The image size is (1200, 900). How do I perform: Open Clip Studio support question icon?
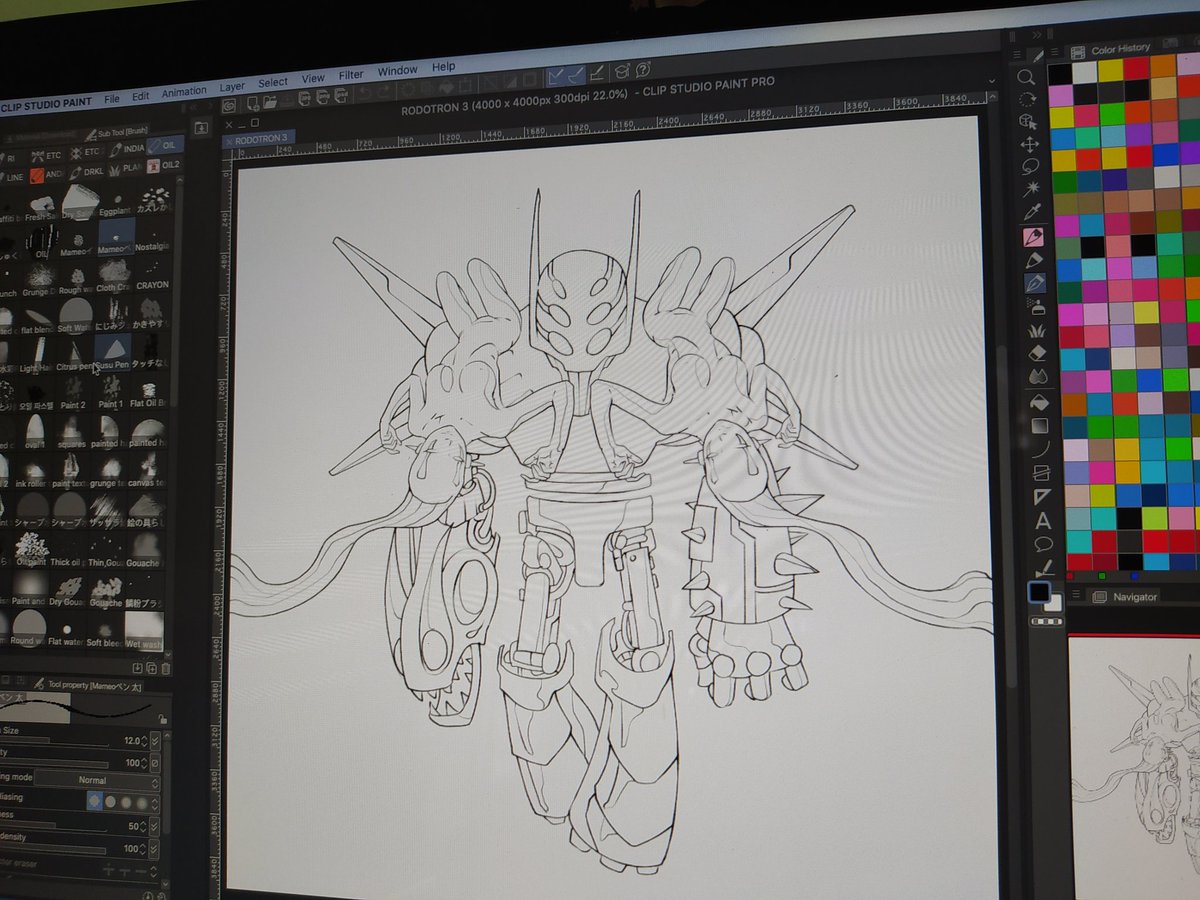point(644,69)
